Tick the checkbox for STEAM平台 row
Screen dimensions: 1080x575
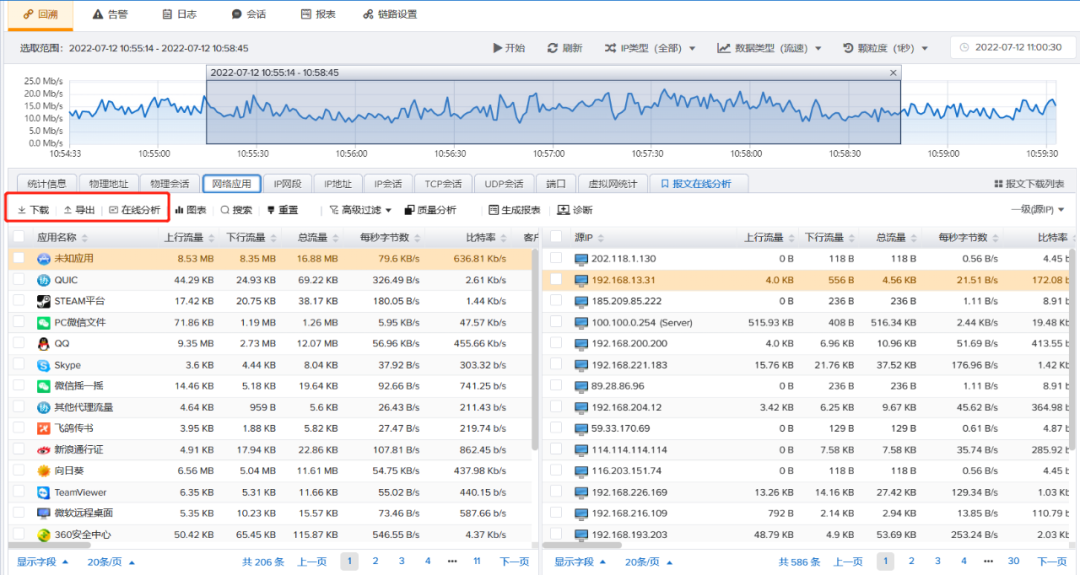pos(19,301)
